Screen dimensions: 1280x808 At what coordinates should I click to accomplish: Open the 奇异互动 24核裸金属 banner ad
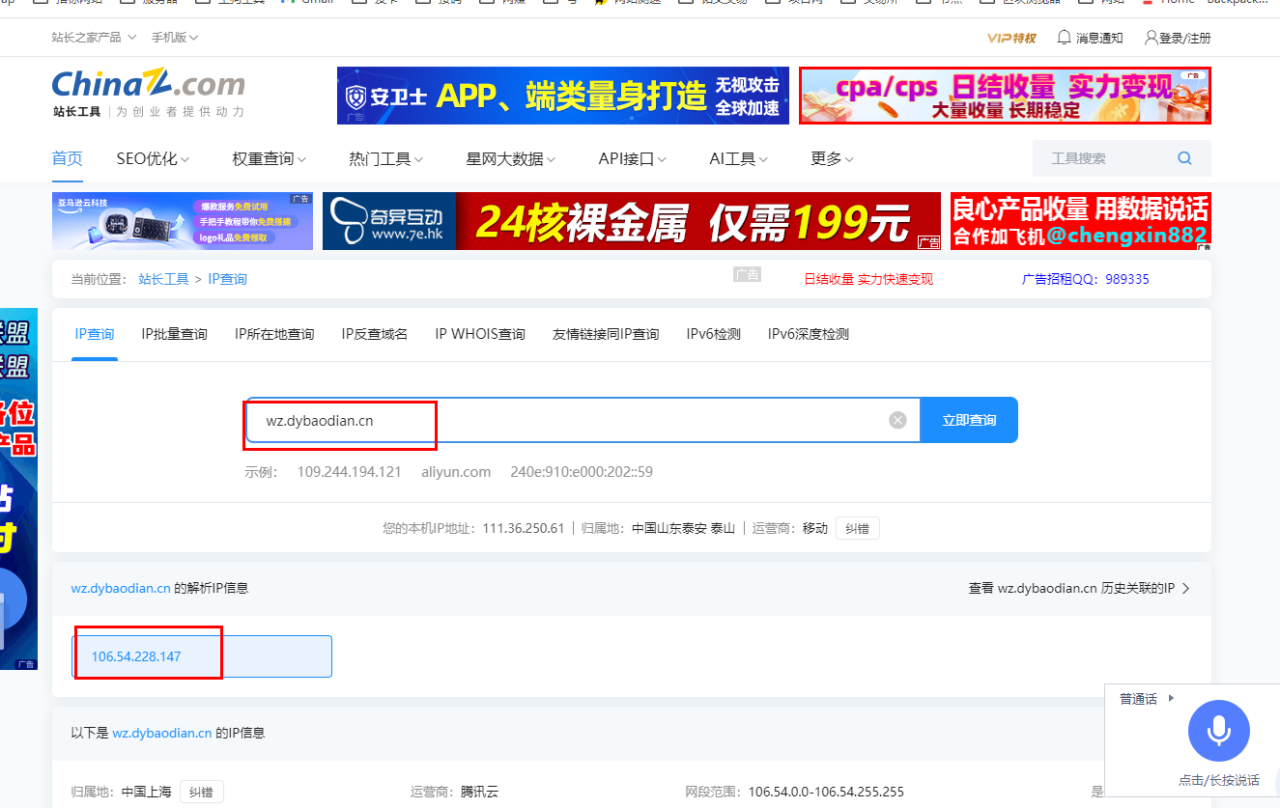[632, 221]
